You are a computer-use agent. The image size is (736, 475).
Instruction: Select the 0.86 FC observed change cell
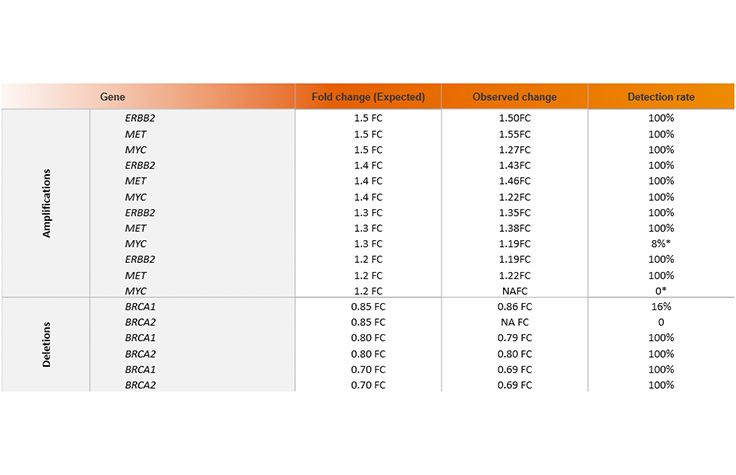[x=514, y=306]
